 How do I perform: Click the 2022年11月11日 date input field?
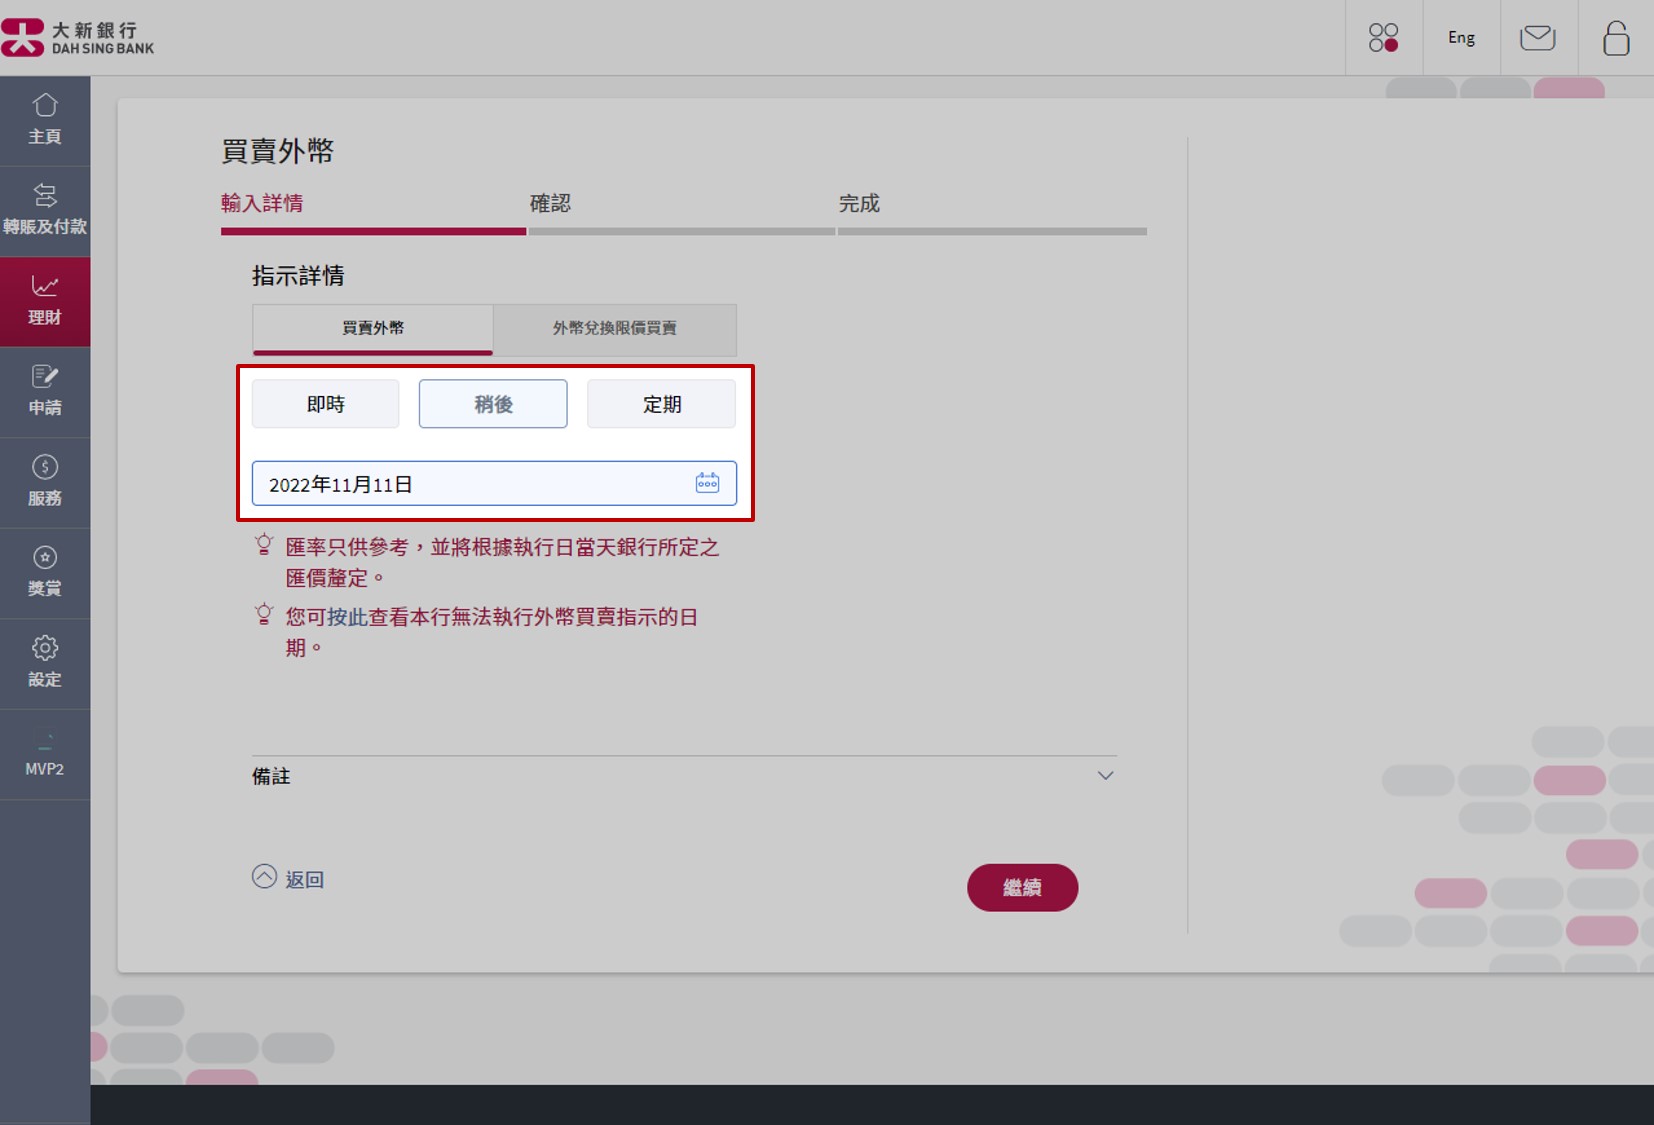(470, 484)
